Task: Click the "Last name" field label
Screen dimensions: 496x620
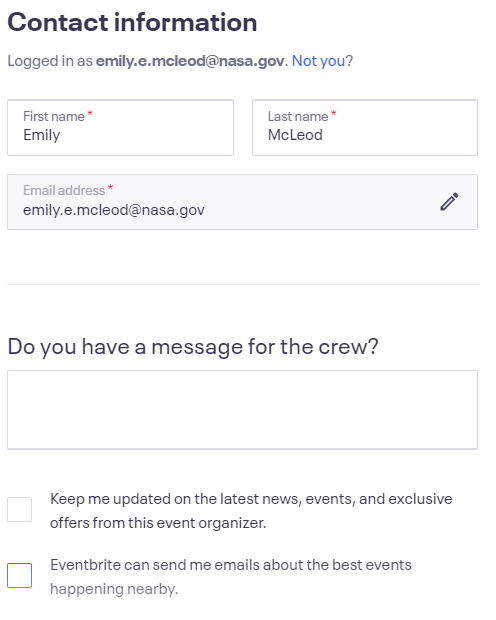Action: pyautogui.click(x=298, y=116)
